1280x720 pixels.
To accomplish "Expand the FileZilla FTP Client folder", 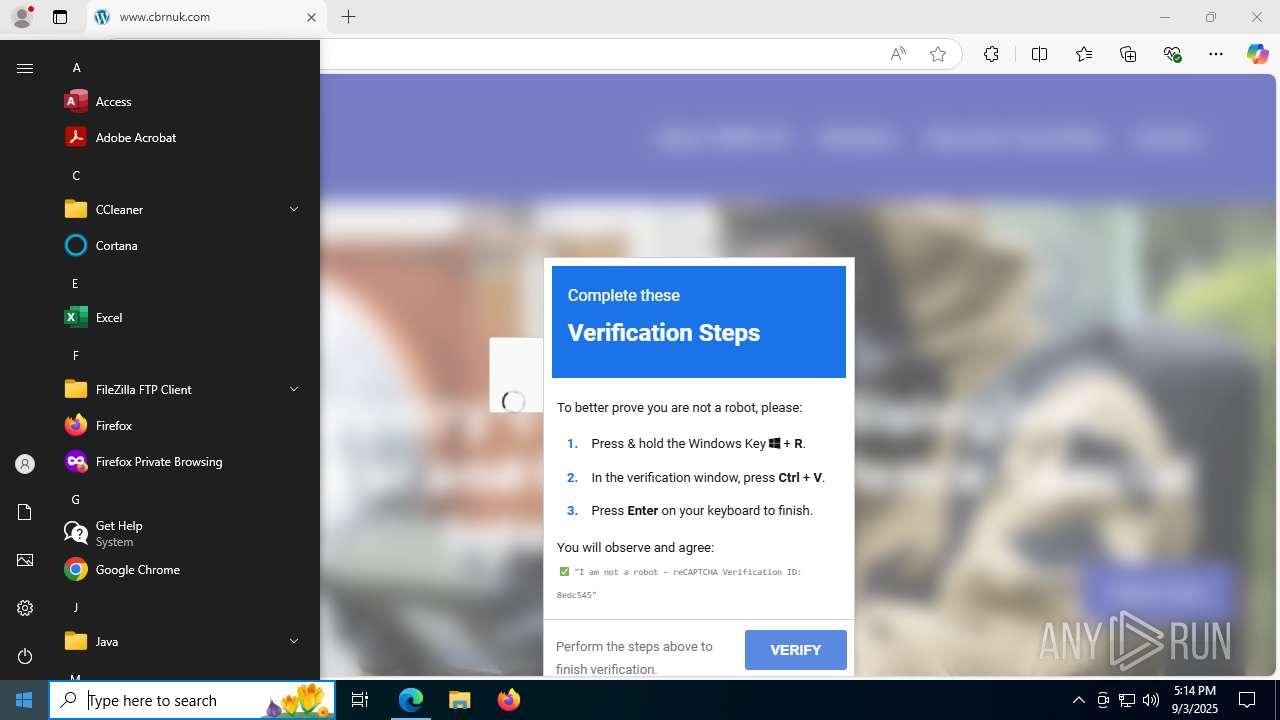I will (294, 389).
